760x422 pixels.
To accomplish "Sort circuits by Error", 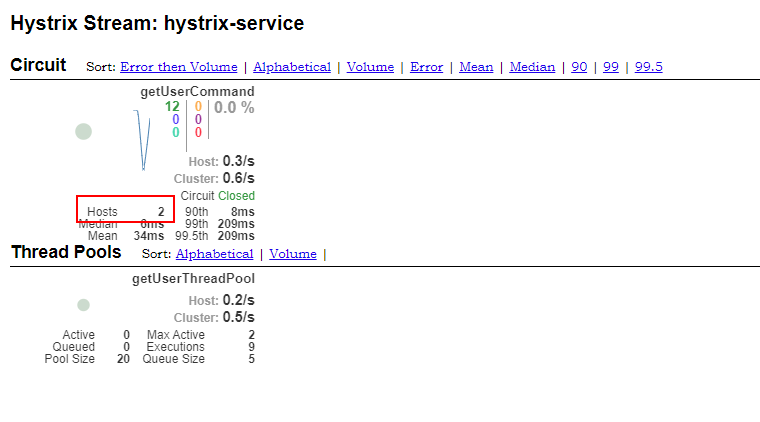I will [426, 67].
